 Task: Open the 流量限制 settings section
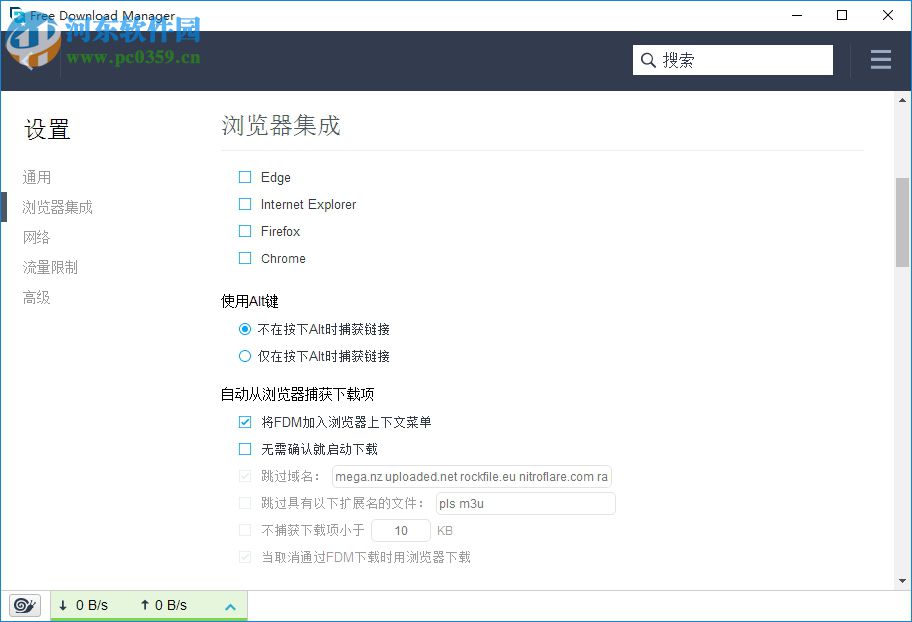click(x=50, y=267)
